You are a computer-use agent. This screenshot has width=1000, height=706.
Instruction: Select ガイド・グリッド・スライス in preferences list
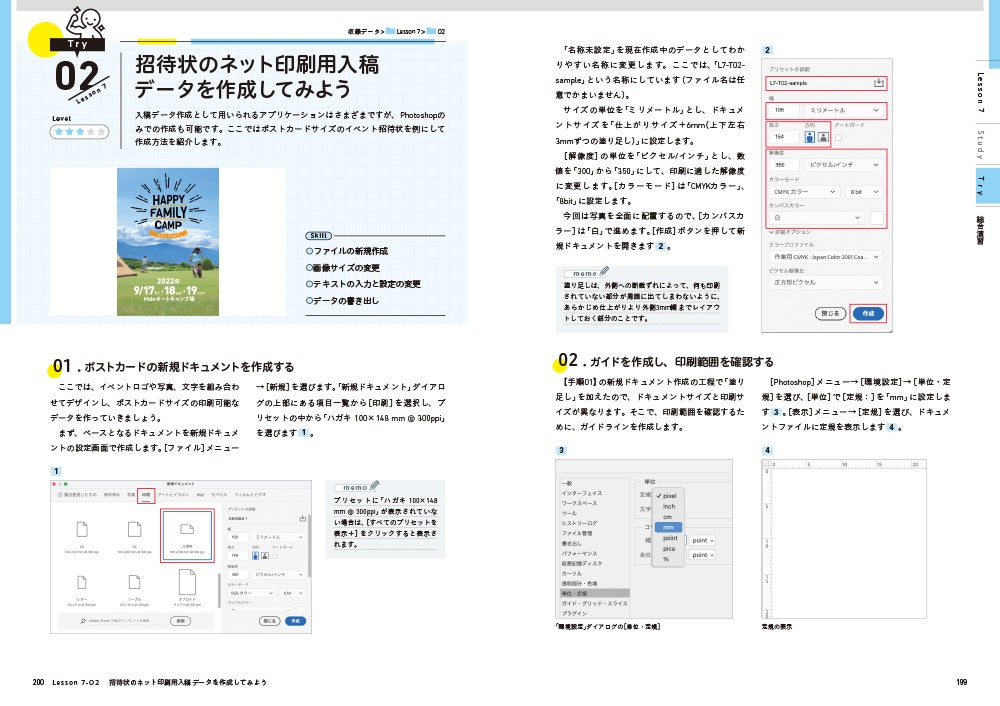(594, 603)
